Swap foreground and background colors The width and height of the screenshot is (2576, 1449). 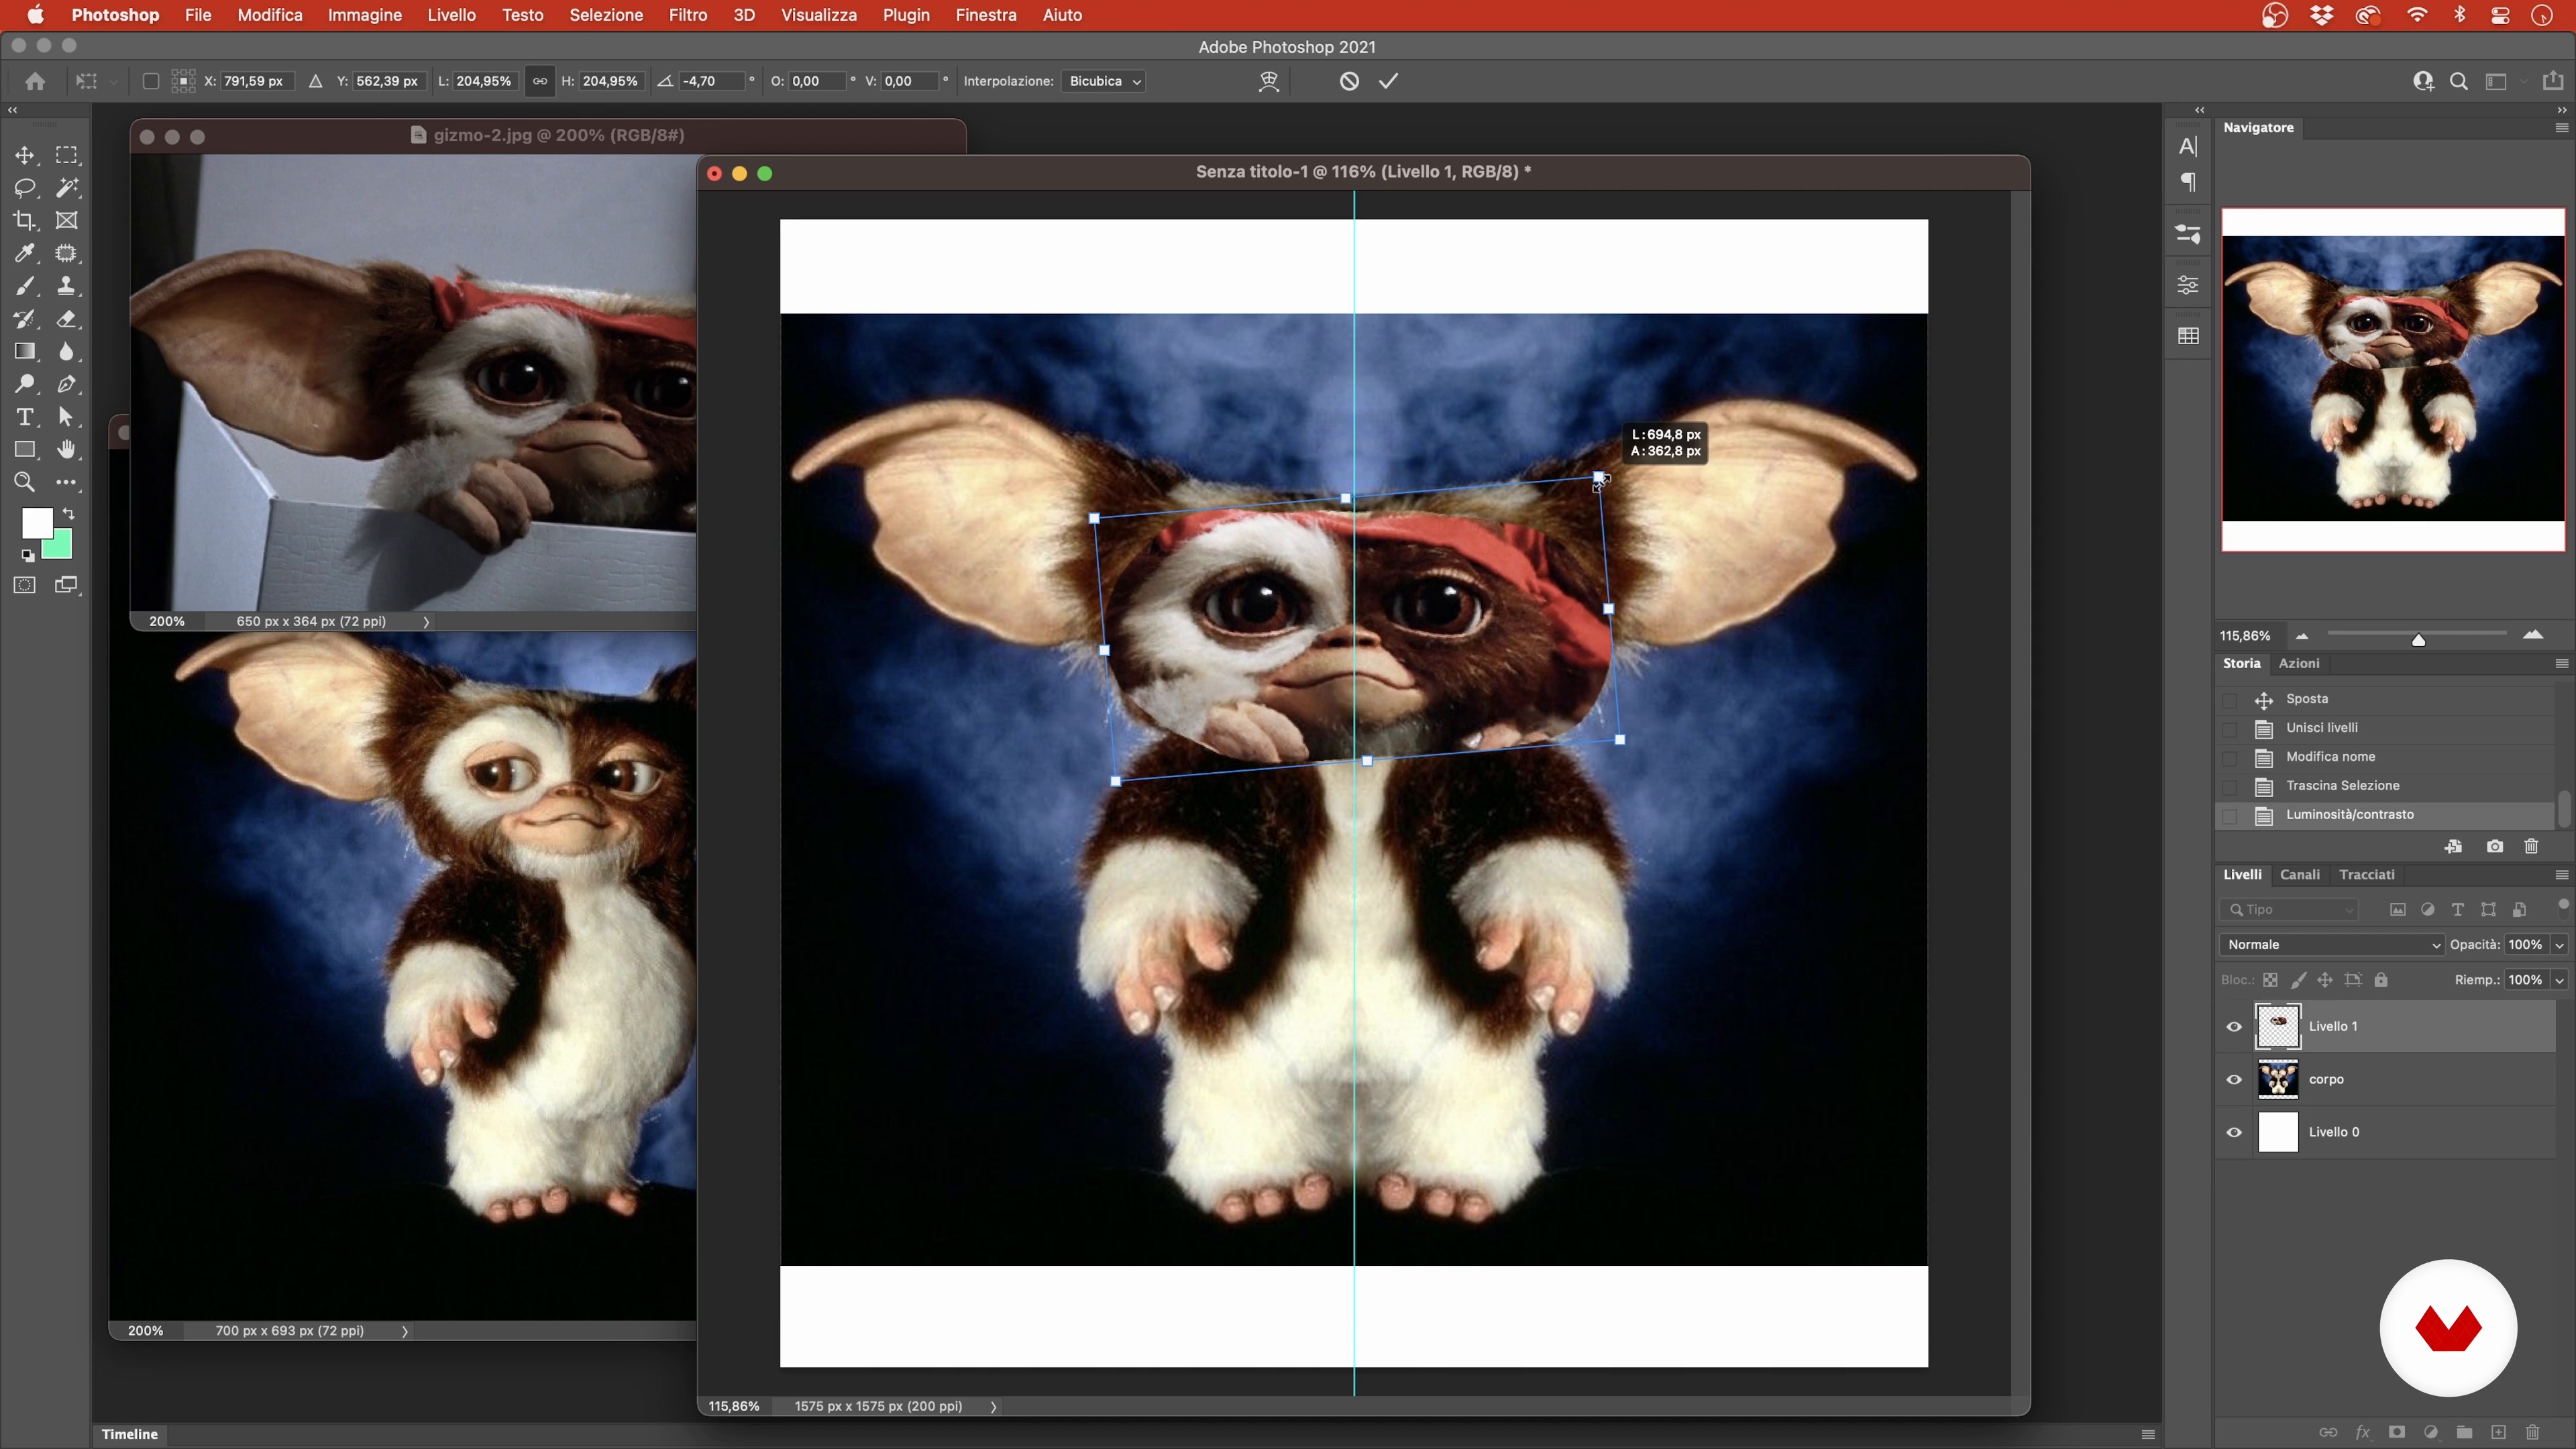click(x=68, y=514)
